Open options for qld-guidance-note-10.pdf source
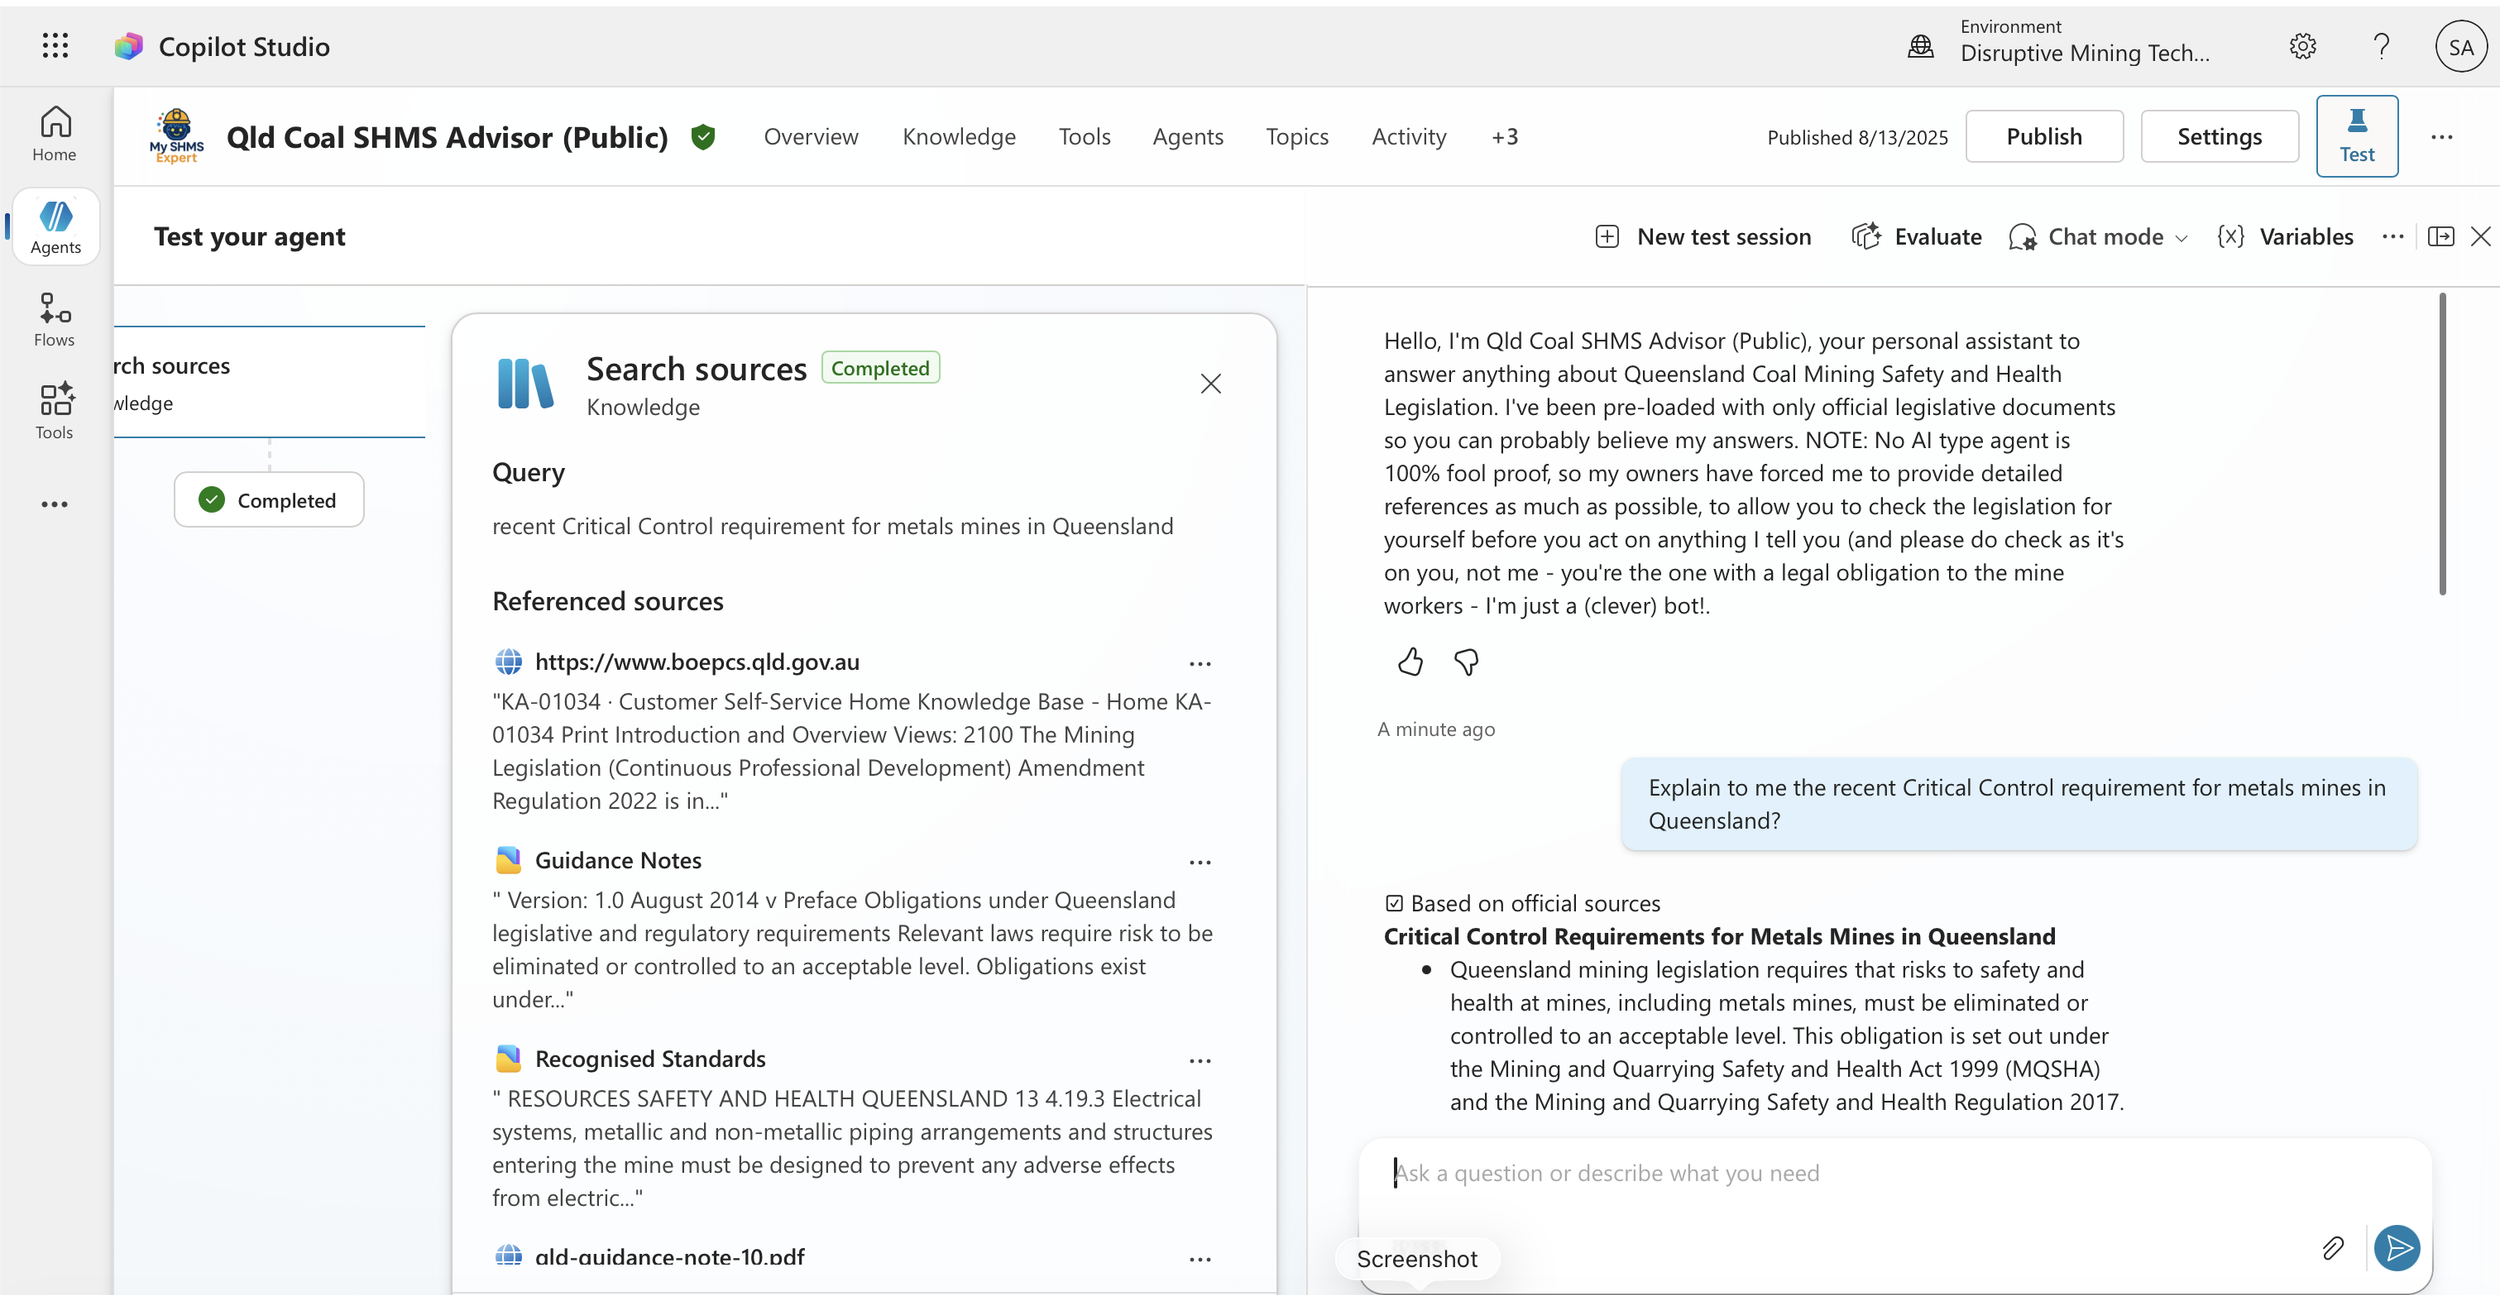Screen dimensions: 2500x1295 click(x=1200, y=1259)
